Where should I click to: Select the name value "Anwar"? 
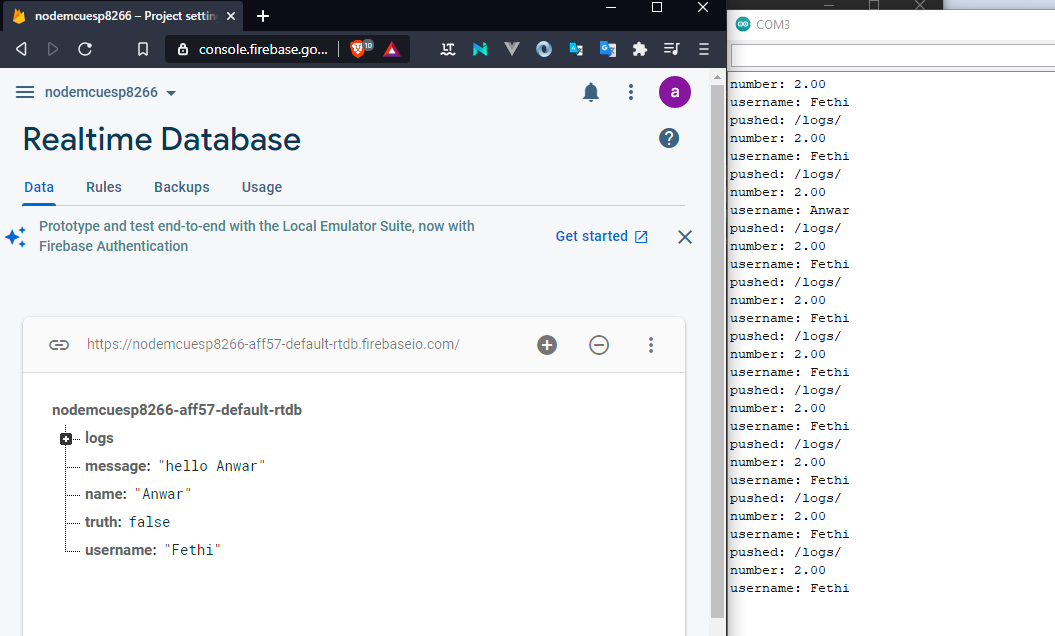coord(163,494)
